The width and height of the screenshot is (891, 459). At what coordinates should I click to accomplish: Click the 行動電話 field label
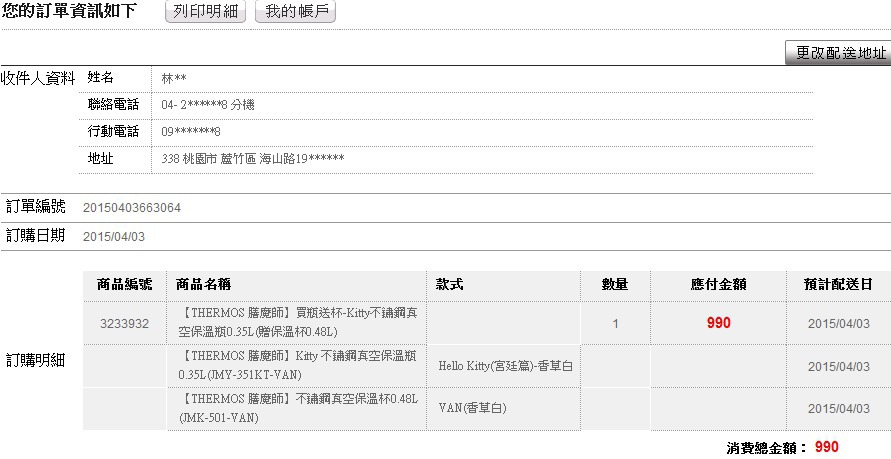[x=113, y=131]
